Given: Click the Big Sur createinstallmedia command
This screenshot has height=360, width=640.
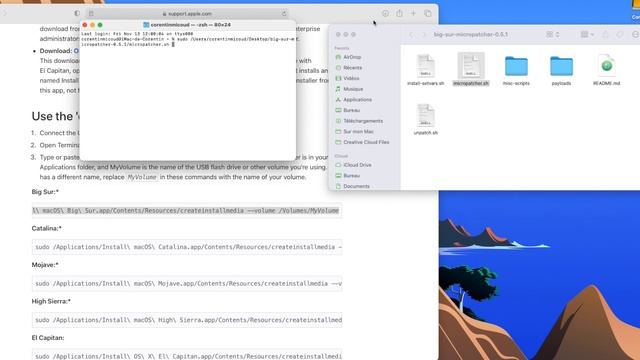Looking at the screenshot, I should click(x=187, y=211).
